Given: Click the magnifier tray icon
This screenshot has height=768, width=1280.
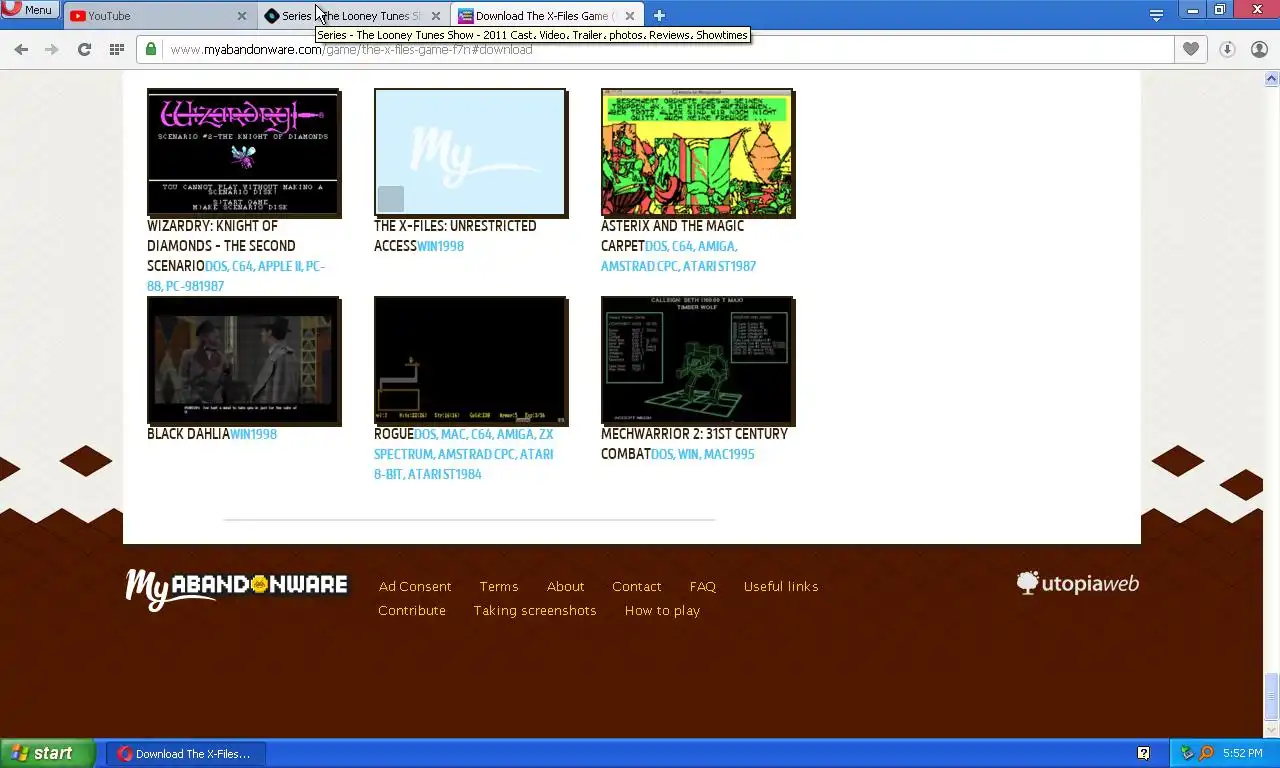Looking at the screenshot, I should 1206,753.
